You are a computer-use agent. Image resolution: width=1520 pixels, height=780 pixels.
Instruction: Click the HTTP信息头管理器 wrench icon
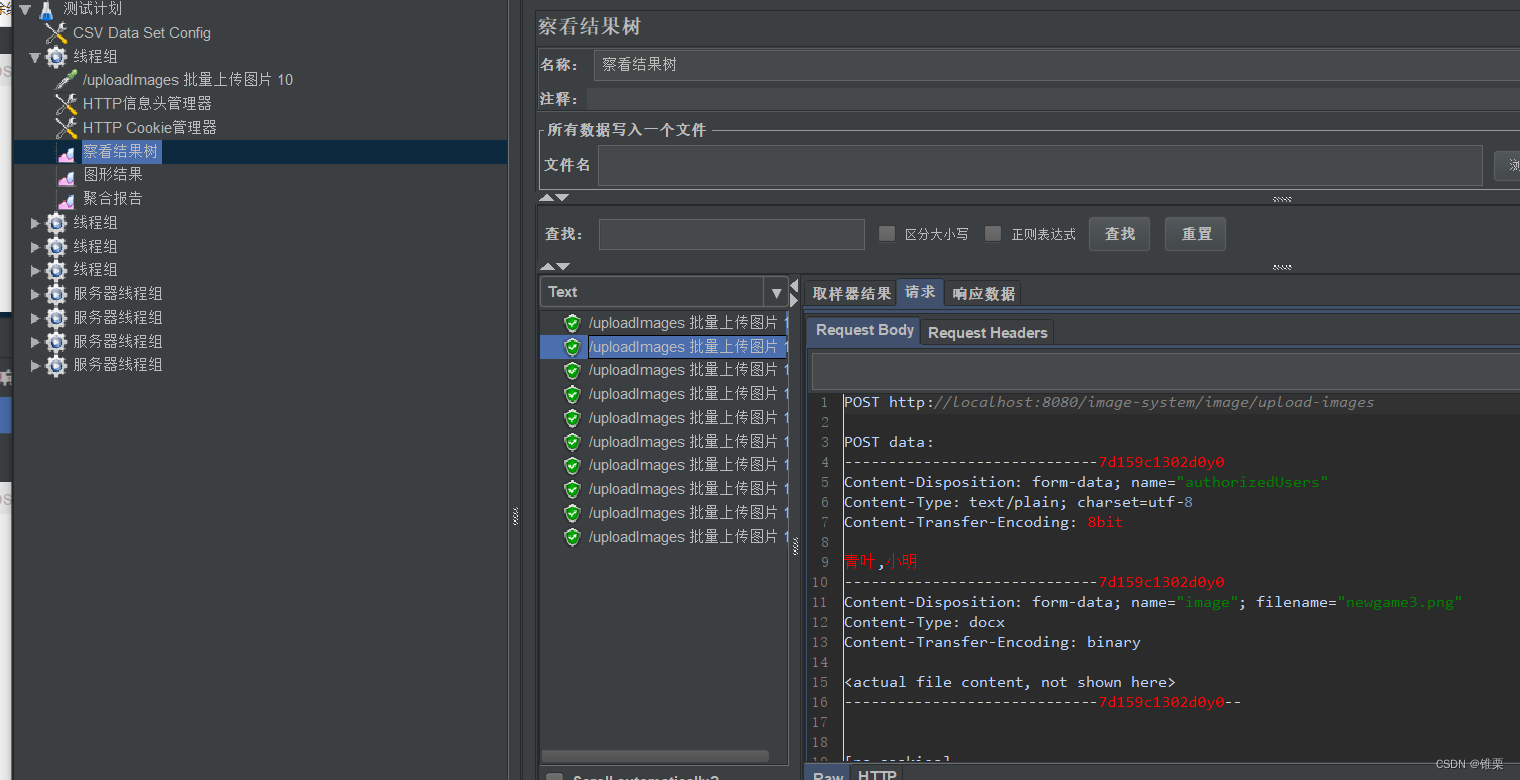tap(67, 104)
